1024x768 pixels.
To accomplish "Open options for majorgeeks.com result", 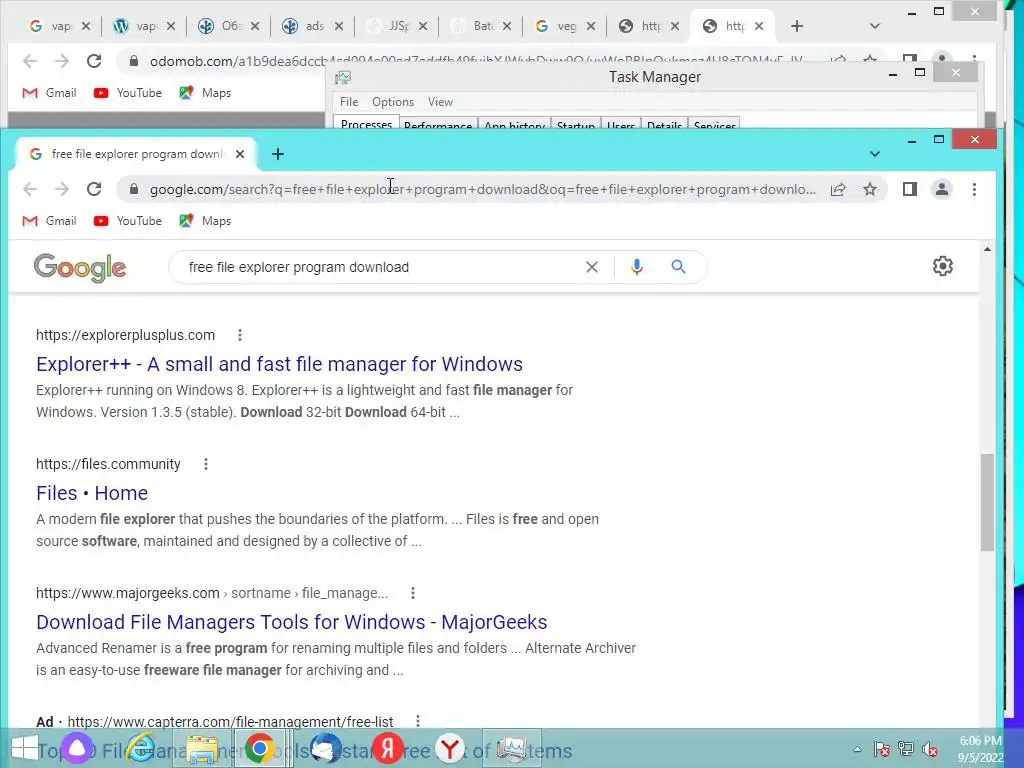I will (x=413, y=593).
